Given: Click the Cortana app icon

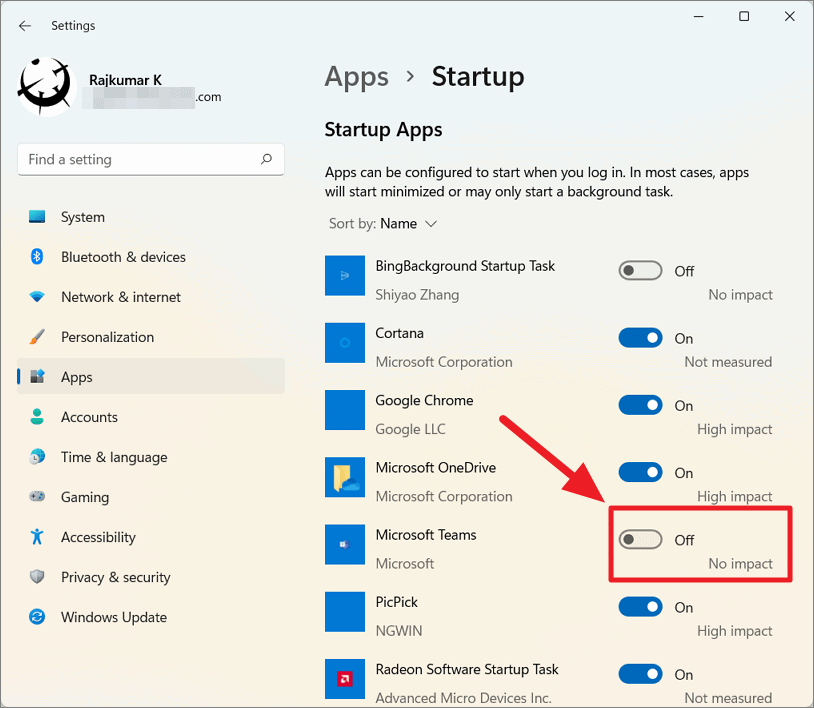Looking at the screenshot, I should pyautogui.click(x=345, y=343).
